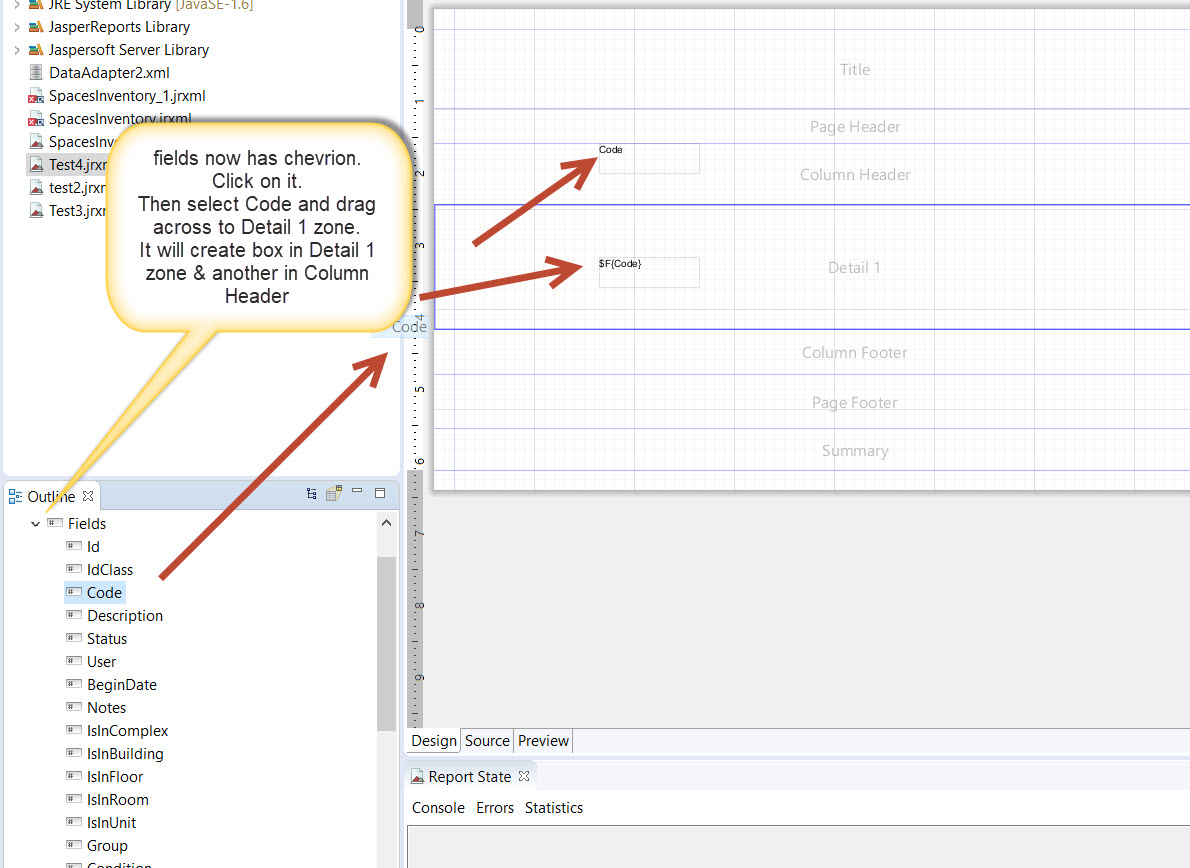Switch to the Source tab
Image resolution: width=1190 pixels, height=868 pixels.
(487, 741)
